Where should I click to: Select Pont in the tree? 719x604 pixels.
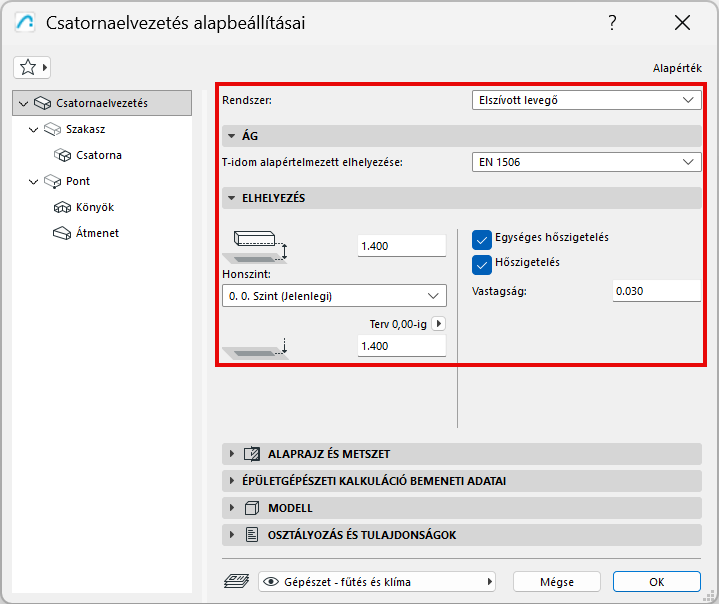coord(78,181)
